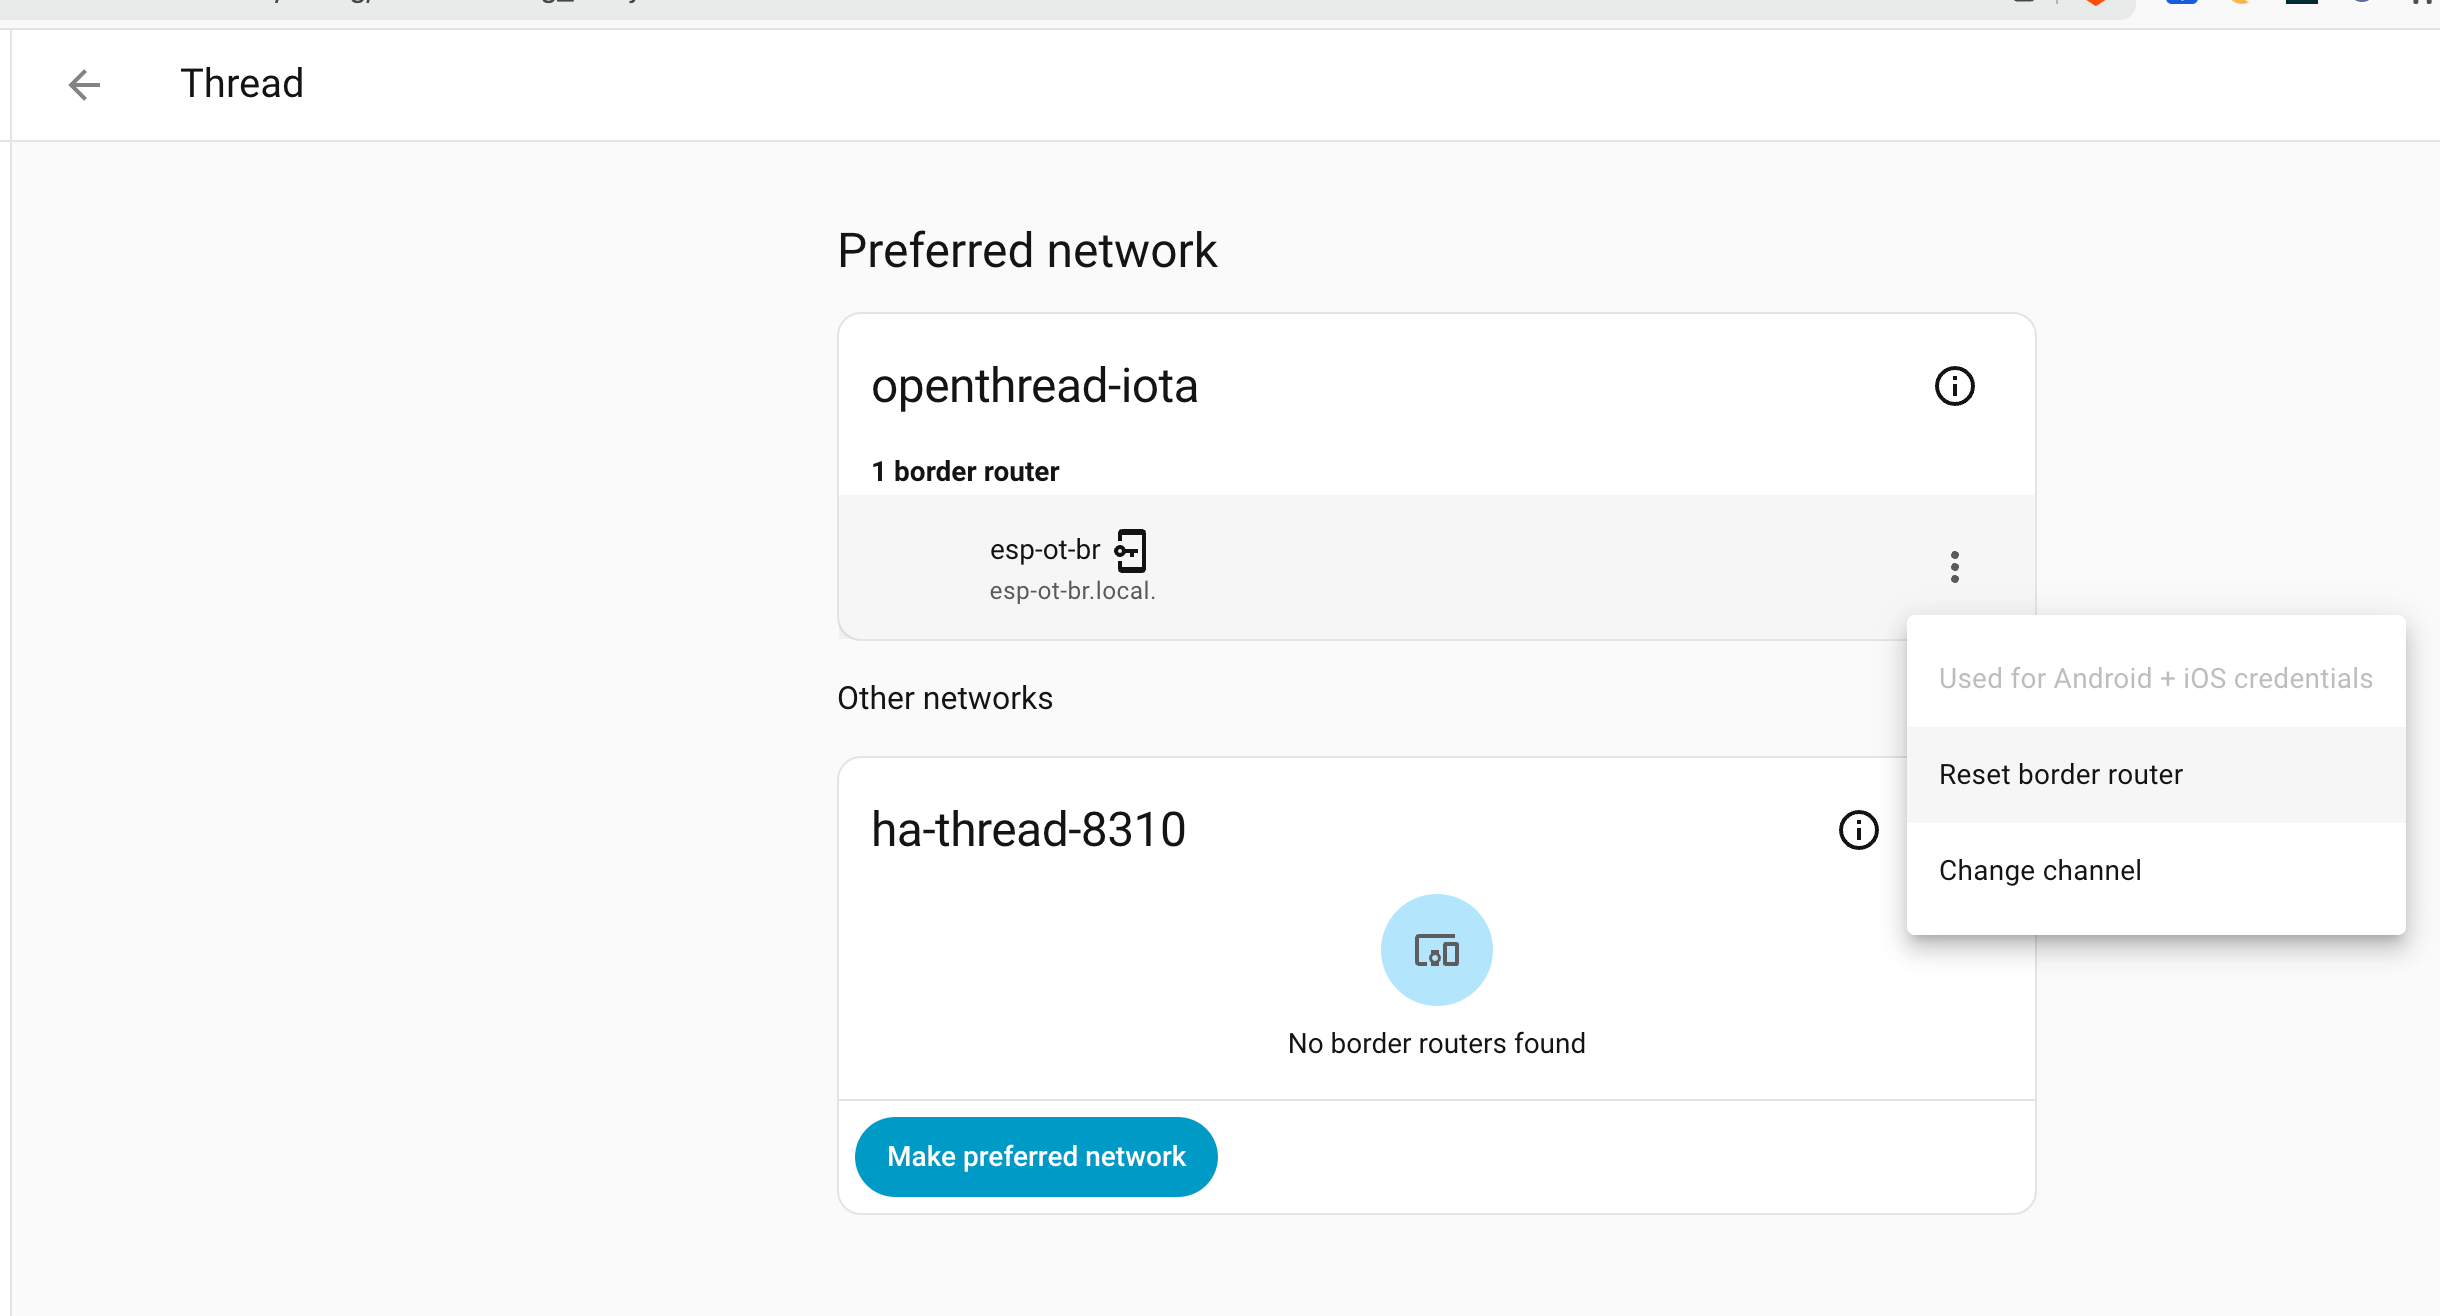Image resolution: width=2440 pixels, height=1316 pixels.
Task: Select Reset border router menu item
Action: [x=2060, y=775]
